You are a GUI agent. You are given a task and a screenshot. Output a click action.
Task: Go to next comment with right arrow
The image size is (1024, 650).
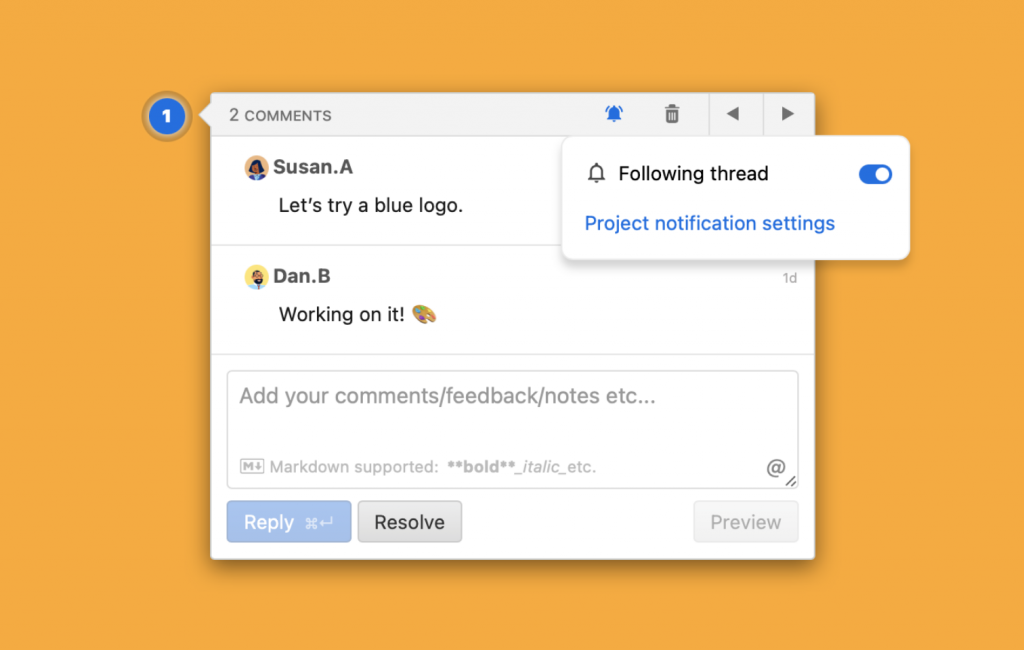point(788,114)
